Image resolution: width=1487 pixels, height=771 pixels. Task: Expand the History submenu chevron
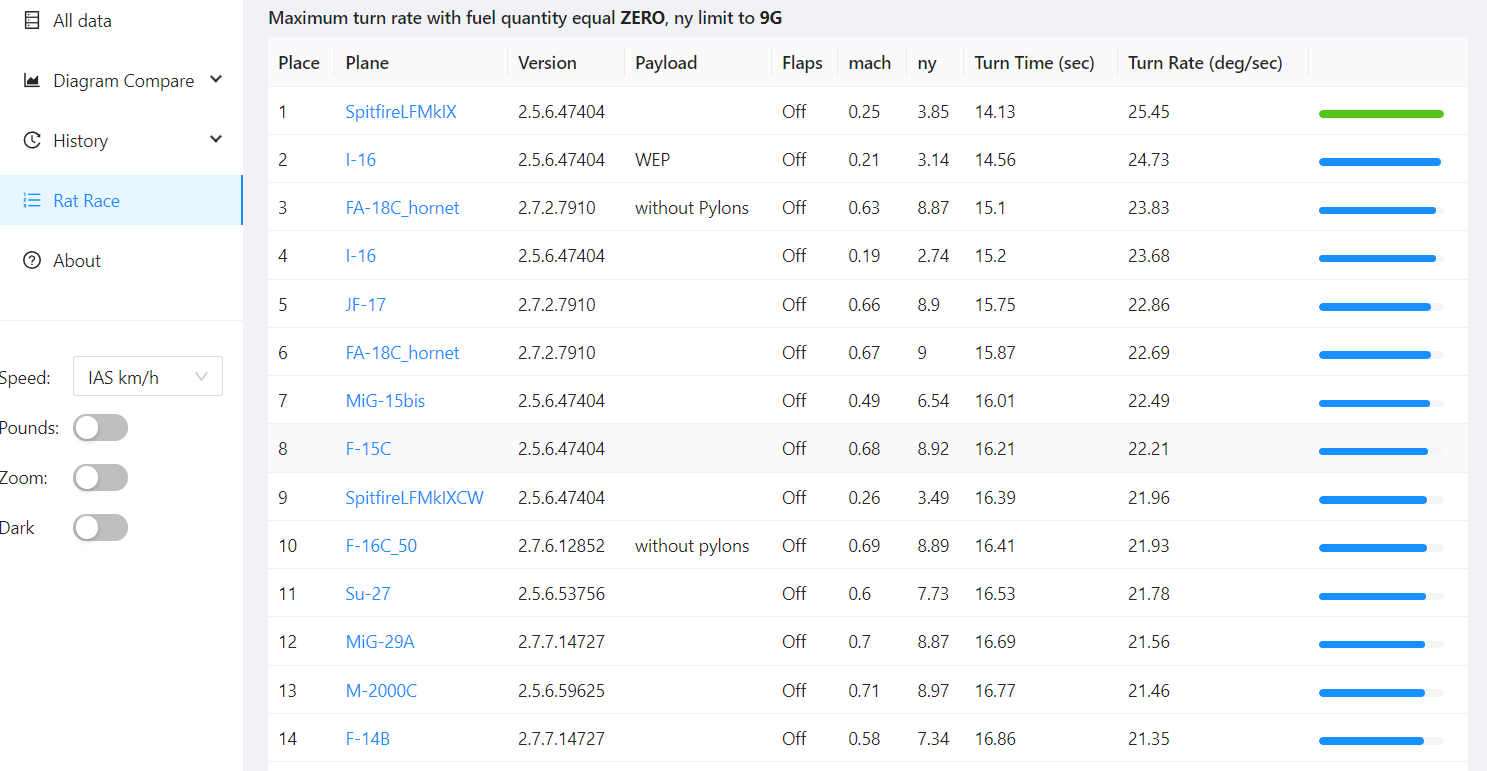coord(216,139)
